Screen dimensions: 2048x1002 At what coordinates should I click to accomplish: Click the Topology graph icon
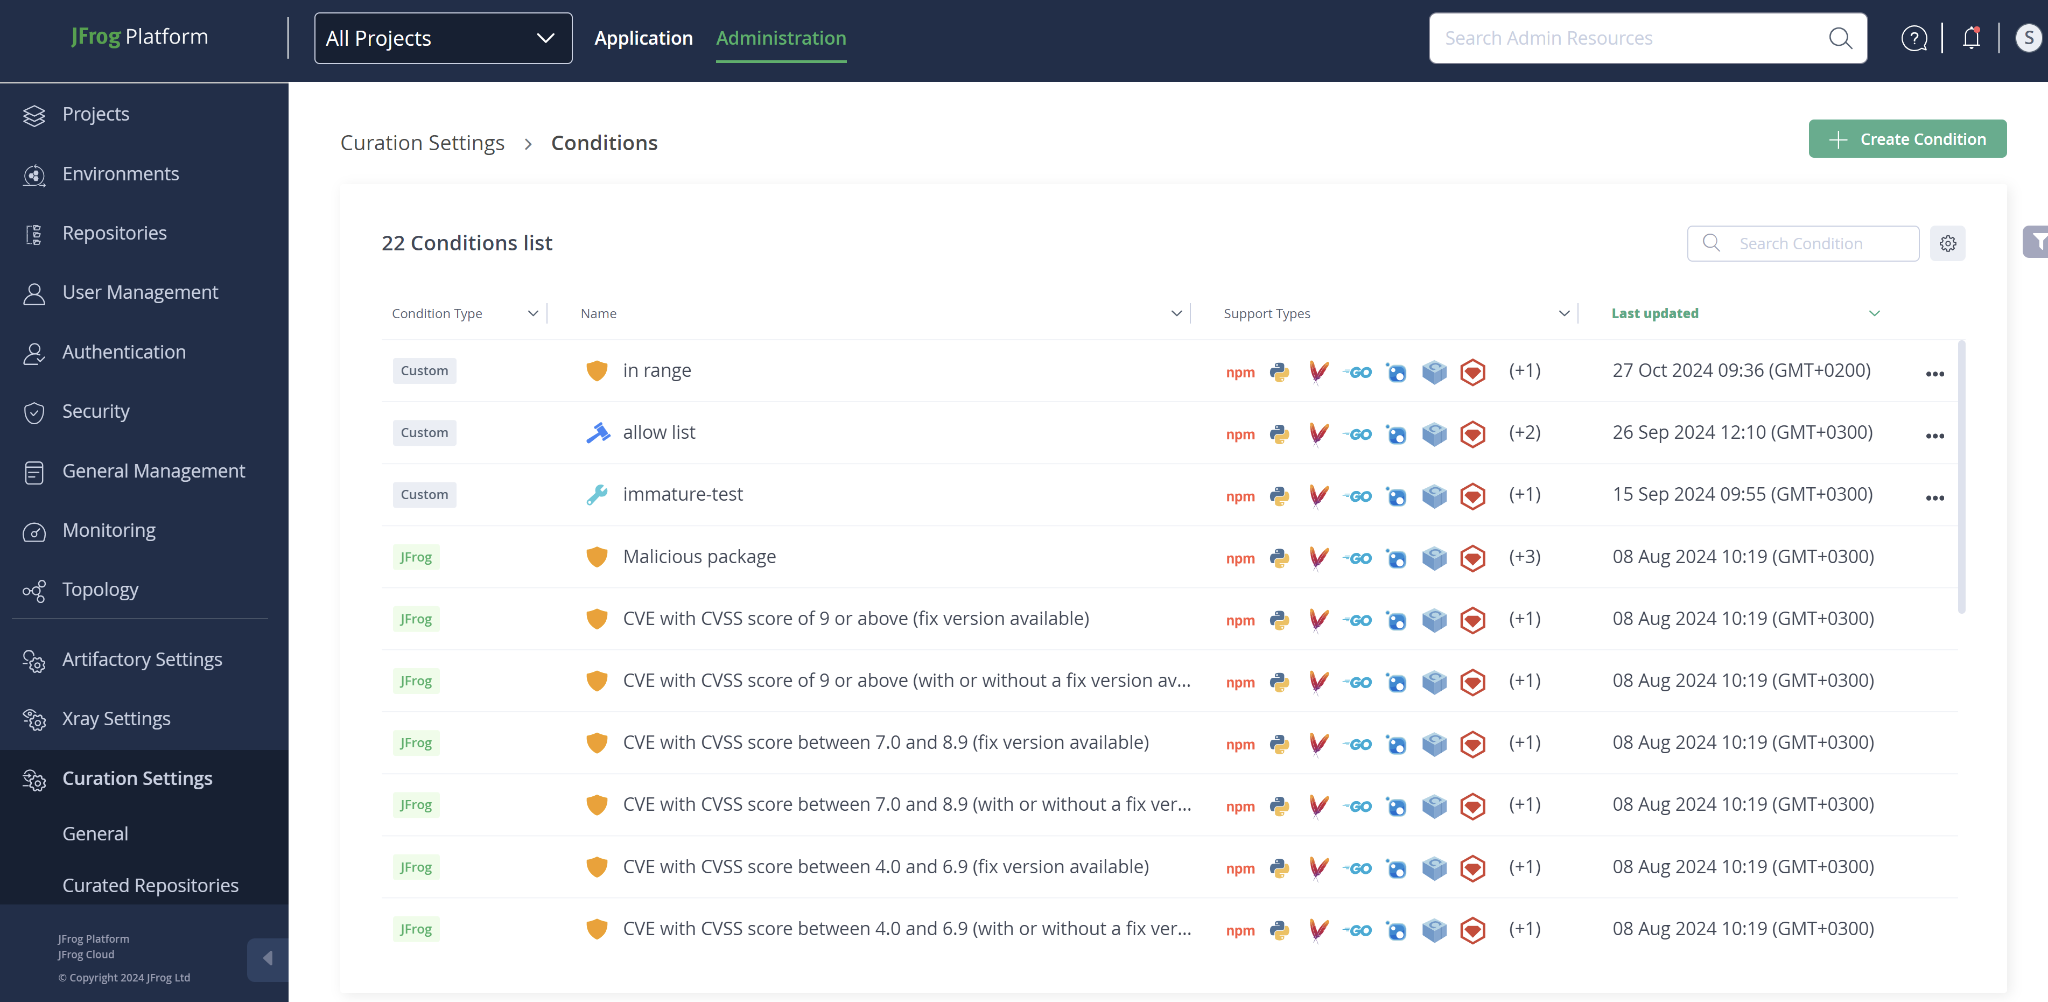(x=34, y=591)
